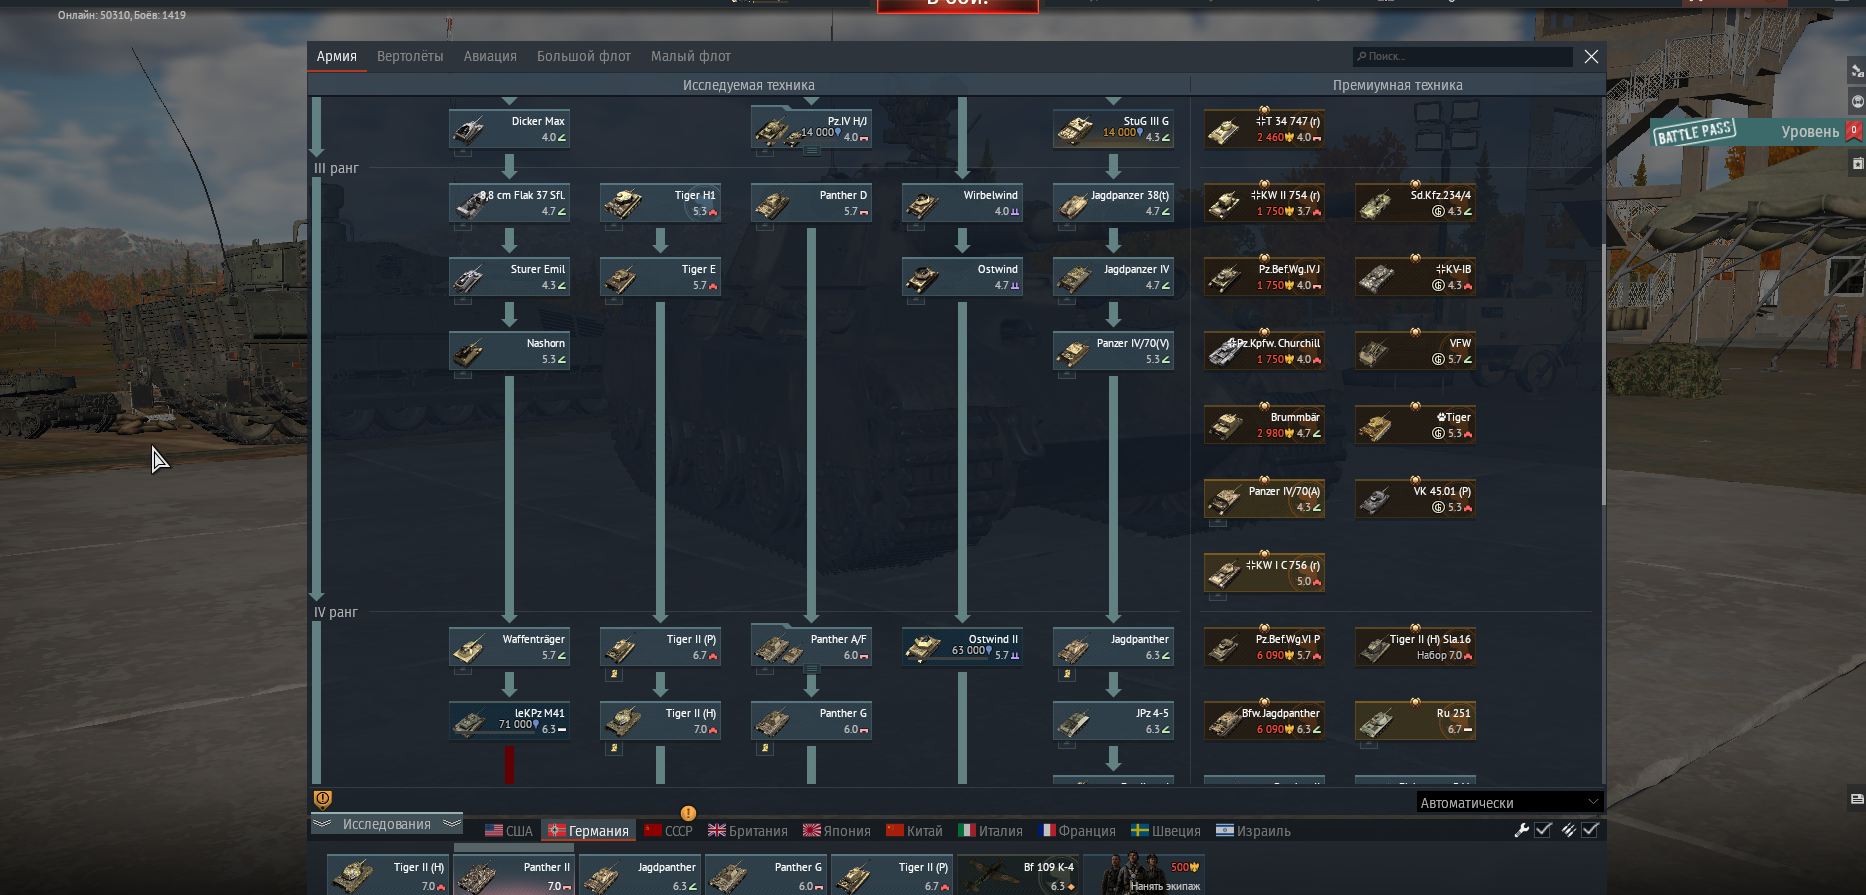The height and width of the screenshot is (895, 1866).
Task: Select the Tiger H1 vehicle card
Action: (x=660, y=203)
